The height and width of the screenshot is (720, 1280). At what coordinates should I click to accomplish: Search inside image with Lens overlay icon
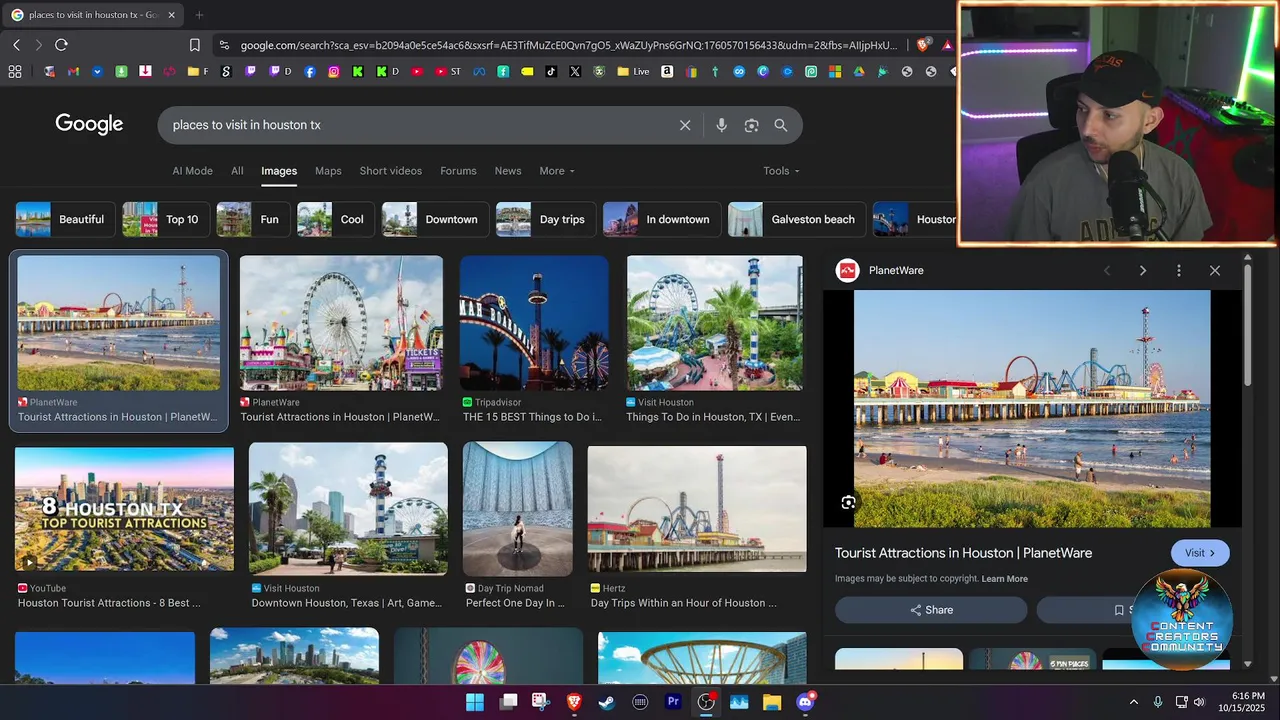[848, 503]
